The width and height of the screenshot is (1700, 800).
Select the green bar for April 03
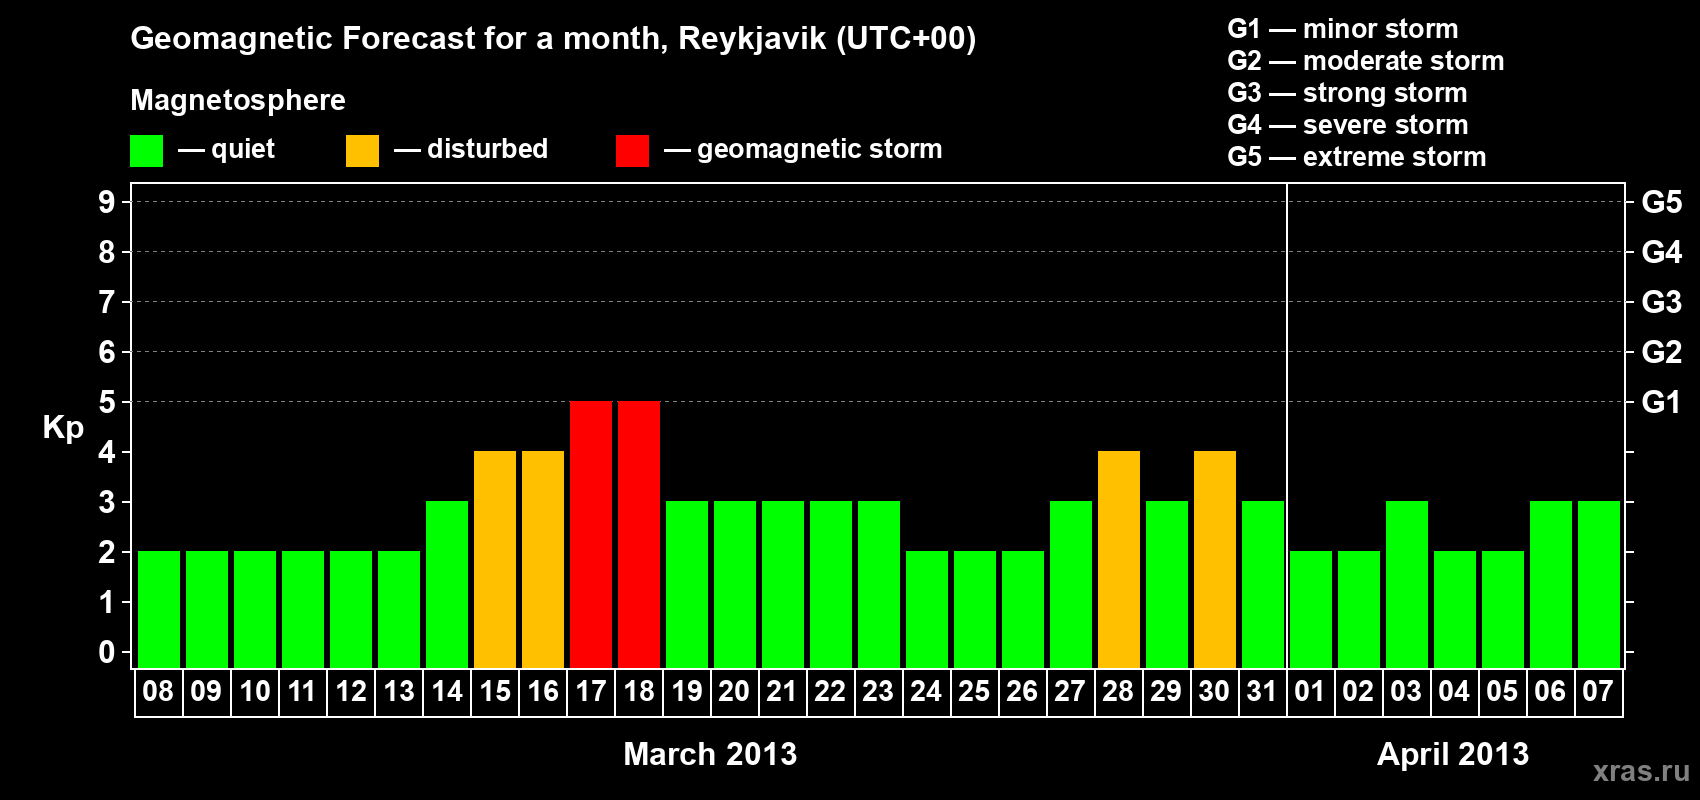(x=1407, y=584)
